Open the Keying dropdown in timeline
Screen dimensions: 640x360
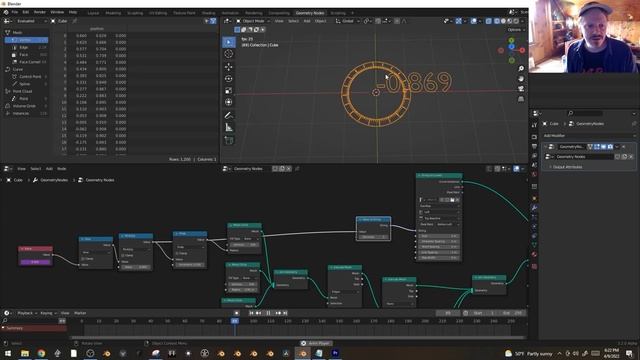point(48,313)
